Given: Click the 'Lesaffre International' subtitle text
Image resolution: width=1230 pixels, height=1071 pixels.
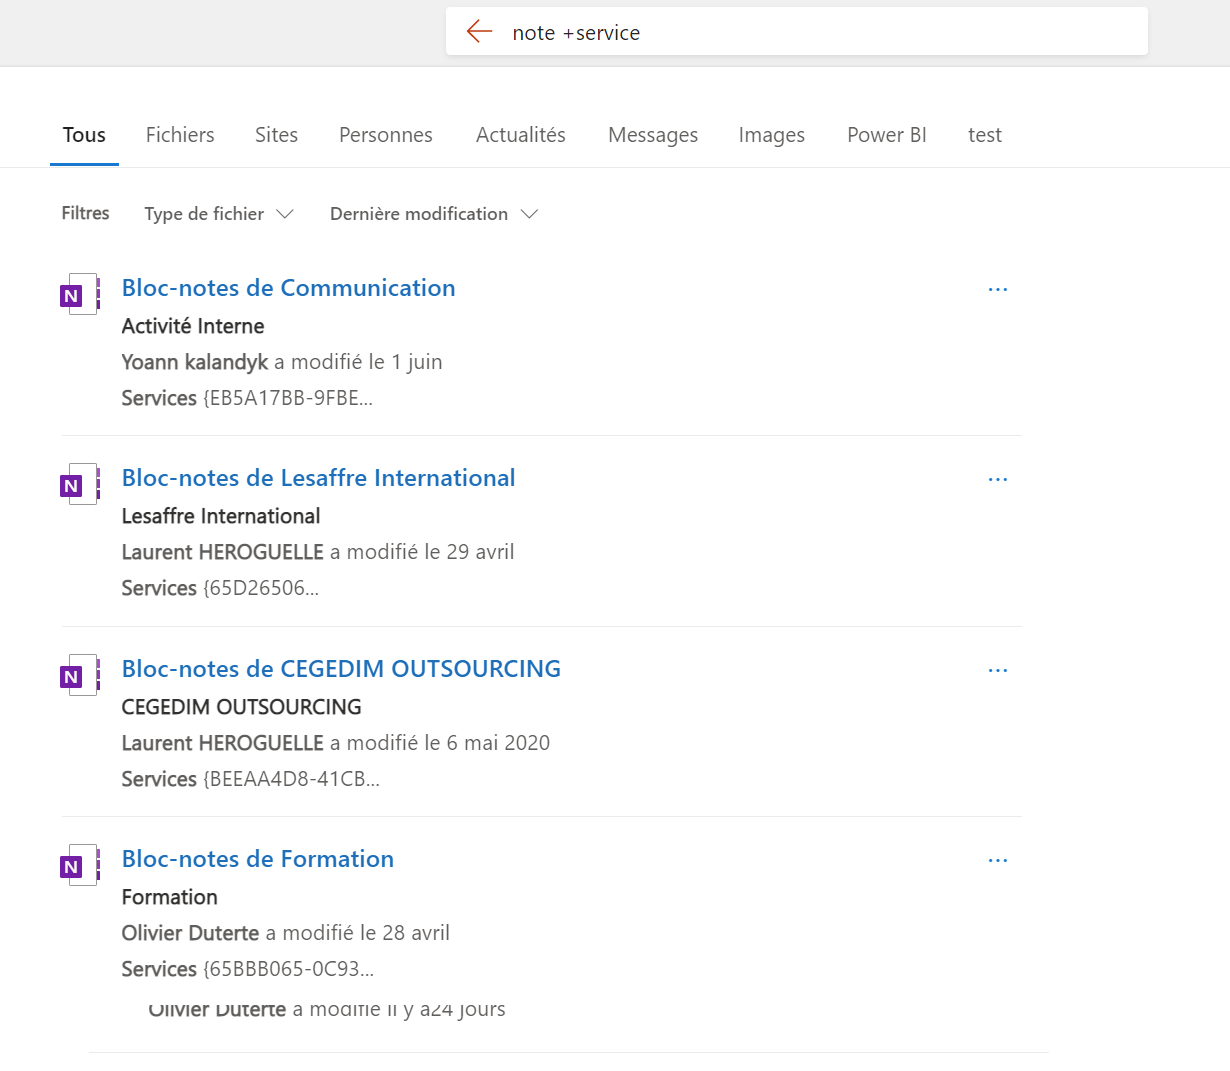Looking at the screenshot, I should (221, 516).
